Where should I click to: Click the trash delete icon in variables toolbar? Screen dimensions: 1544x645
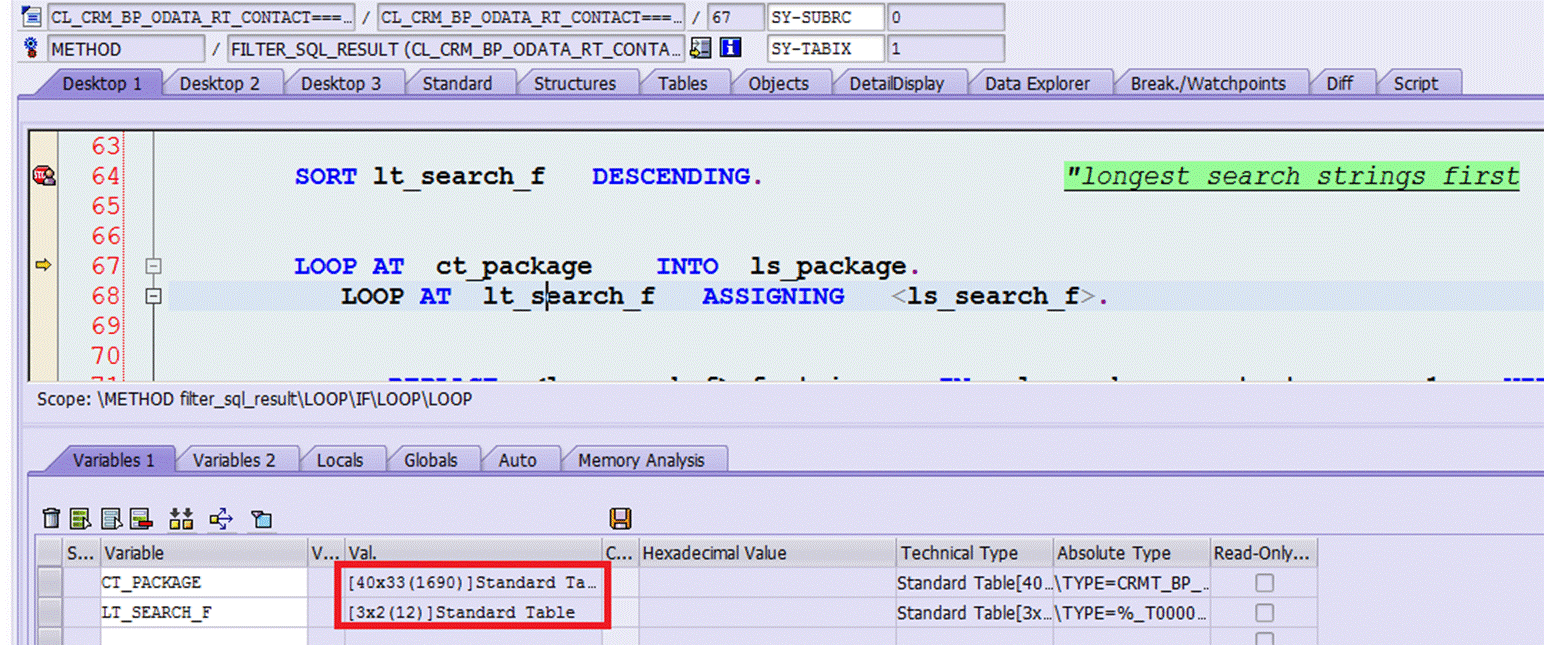[x=51, y=518]
